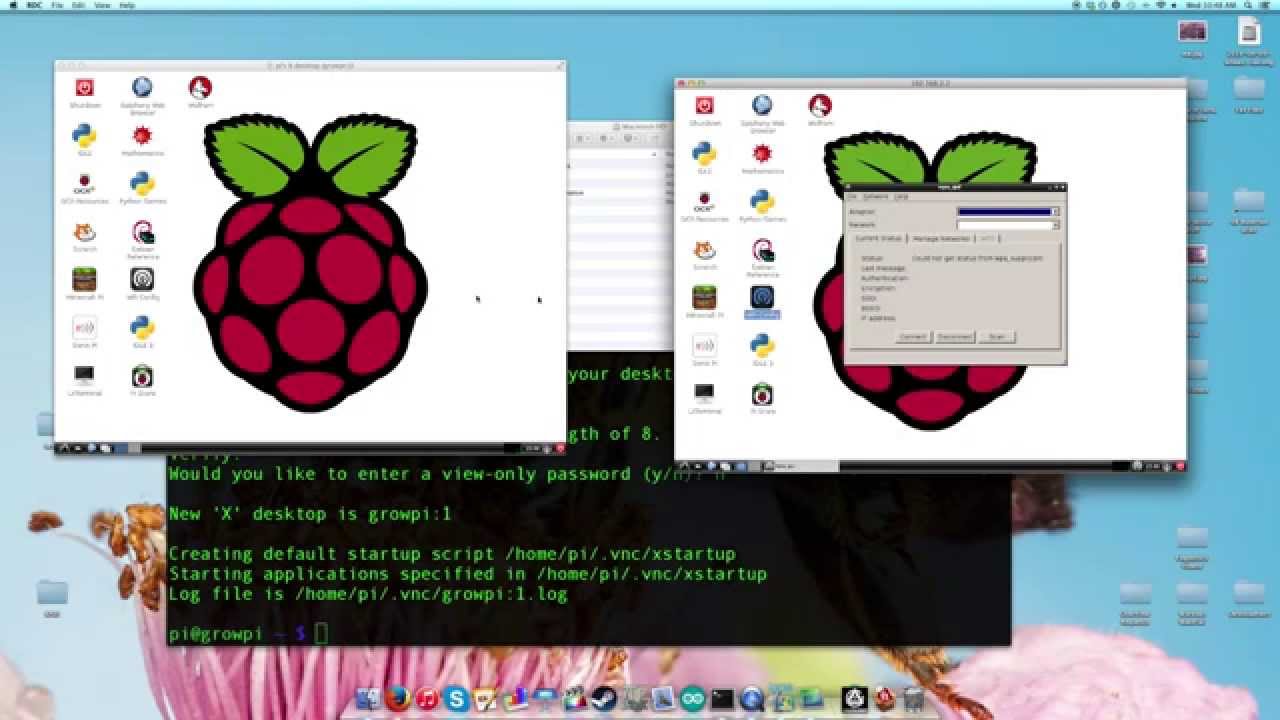Open the Edit menu in macOS menu bar
Viewport: 1280px width, 720px height.
point(79,5)
